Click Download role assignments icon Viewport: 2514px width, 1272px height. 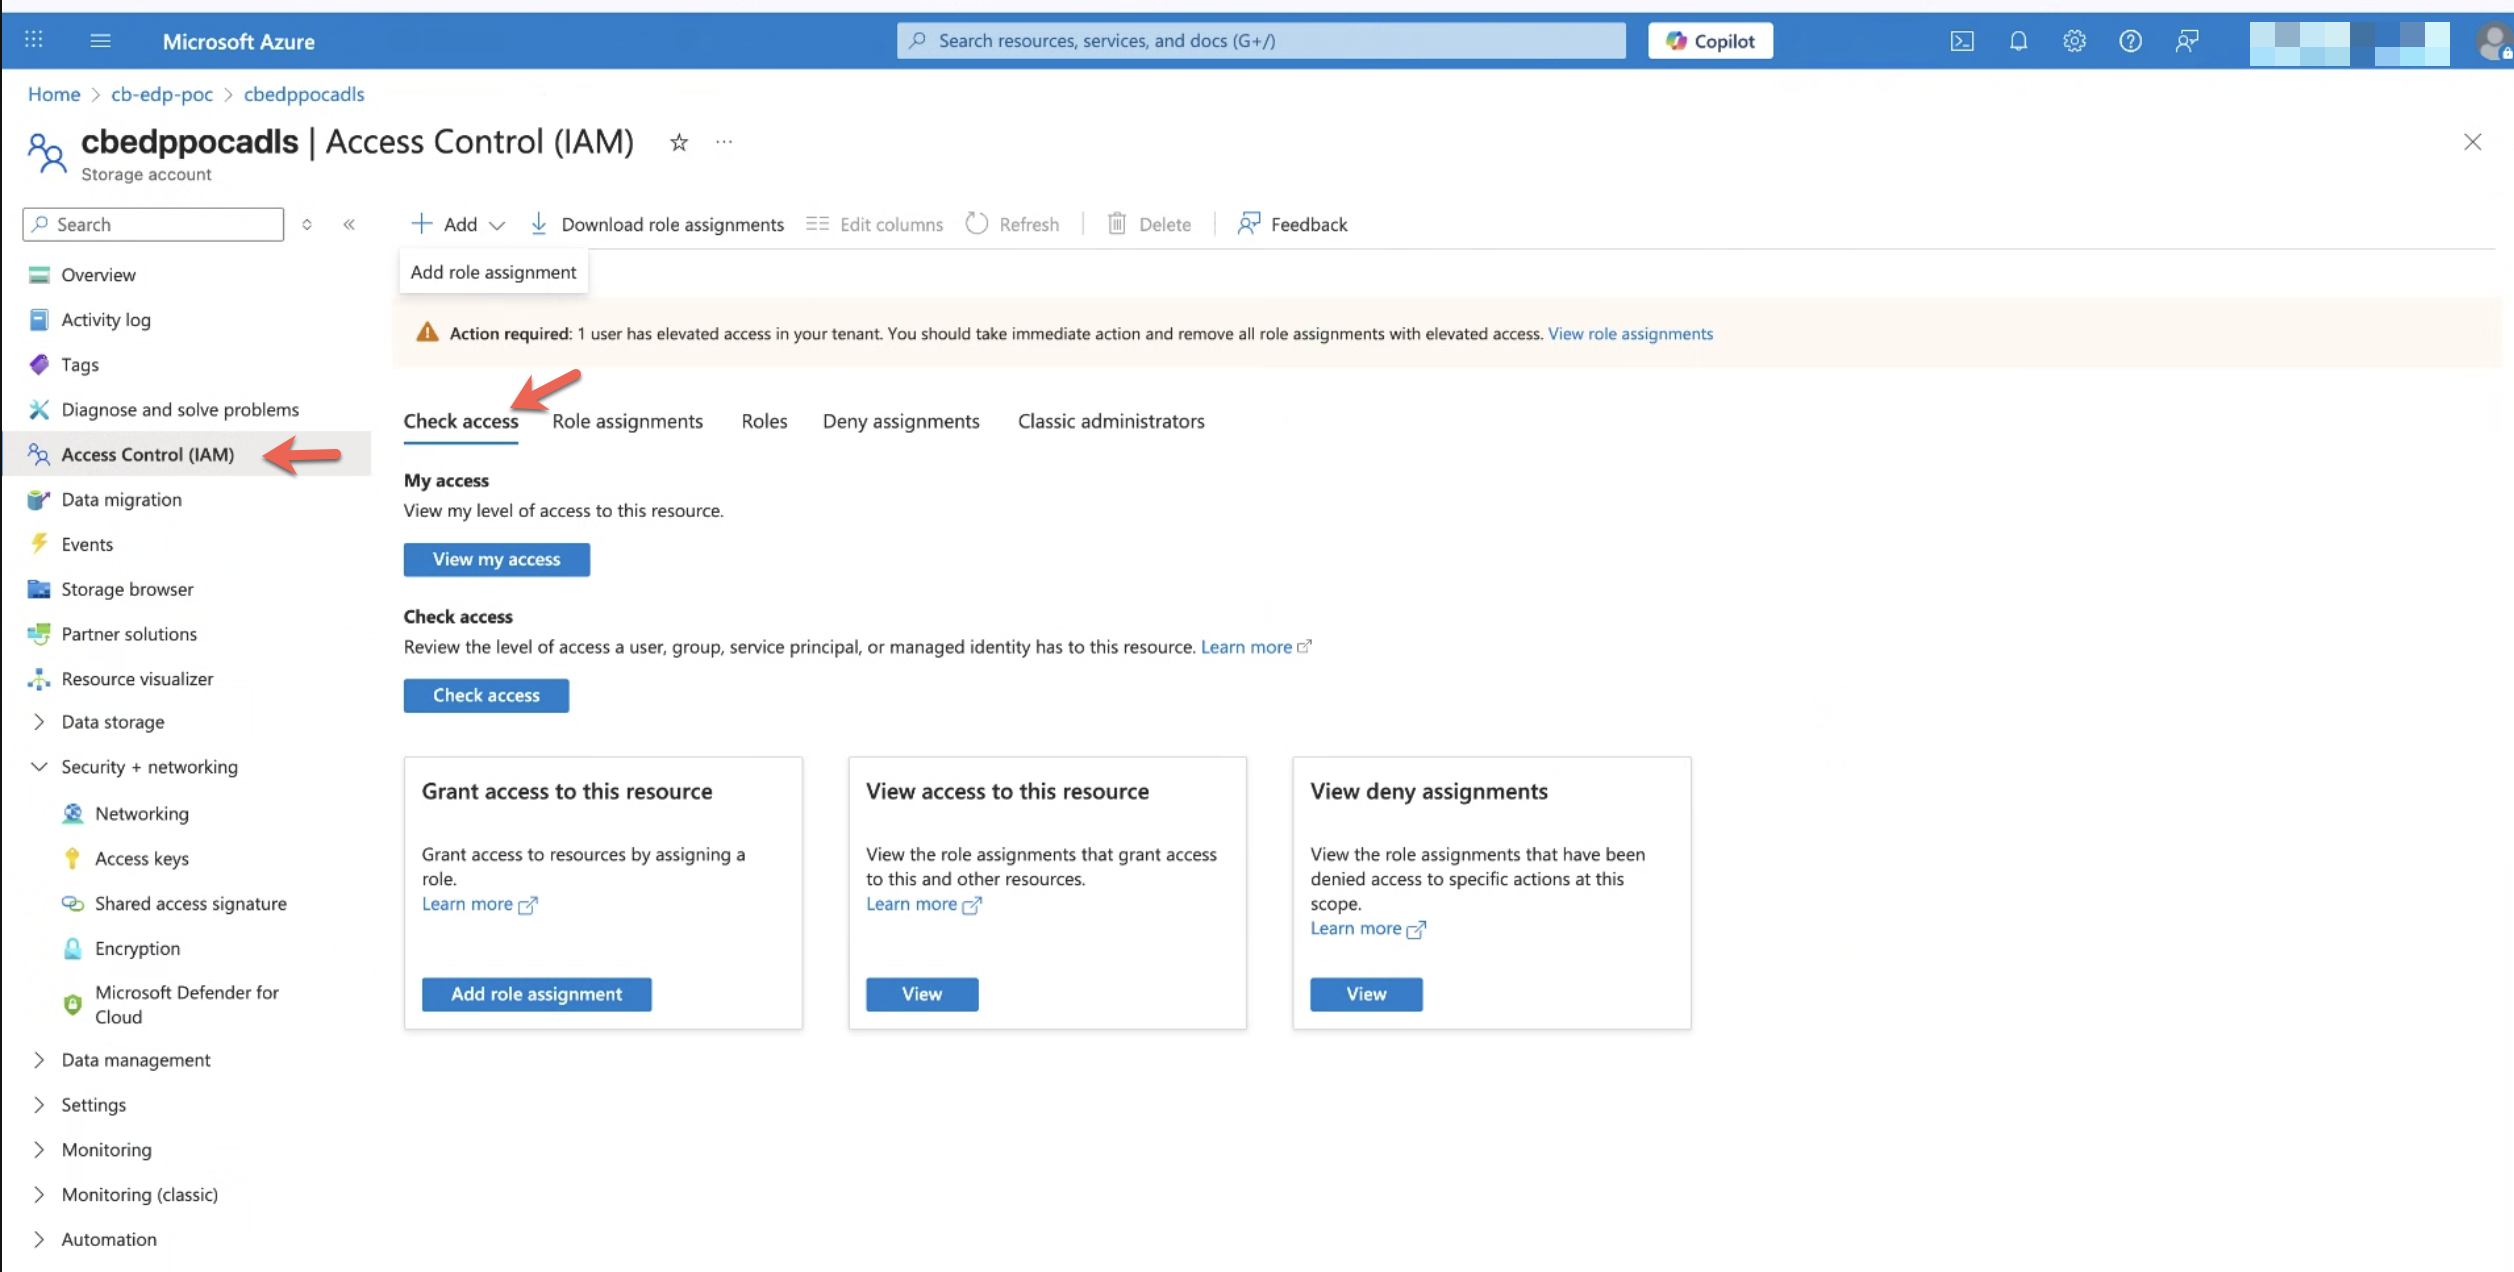point(539,224)
